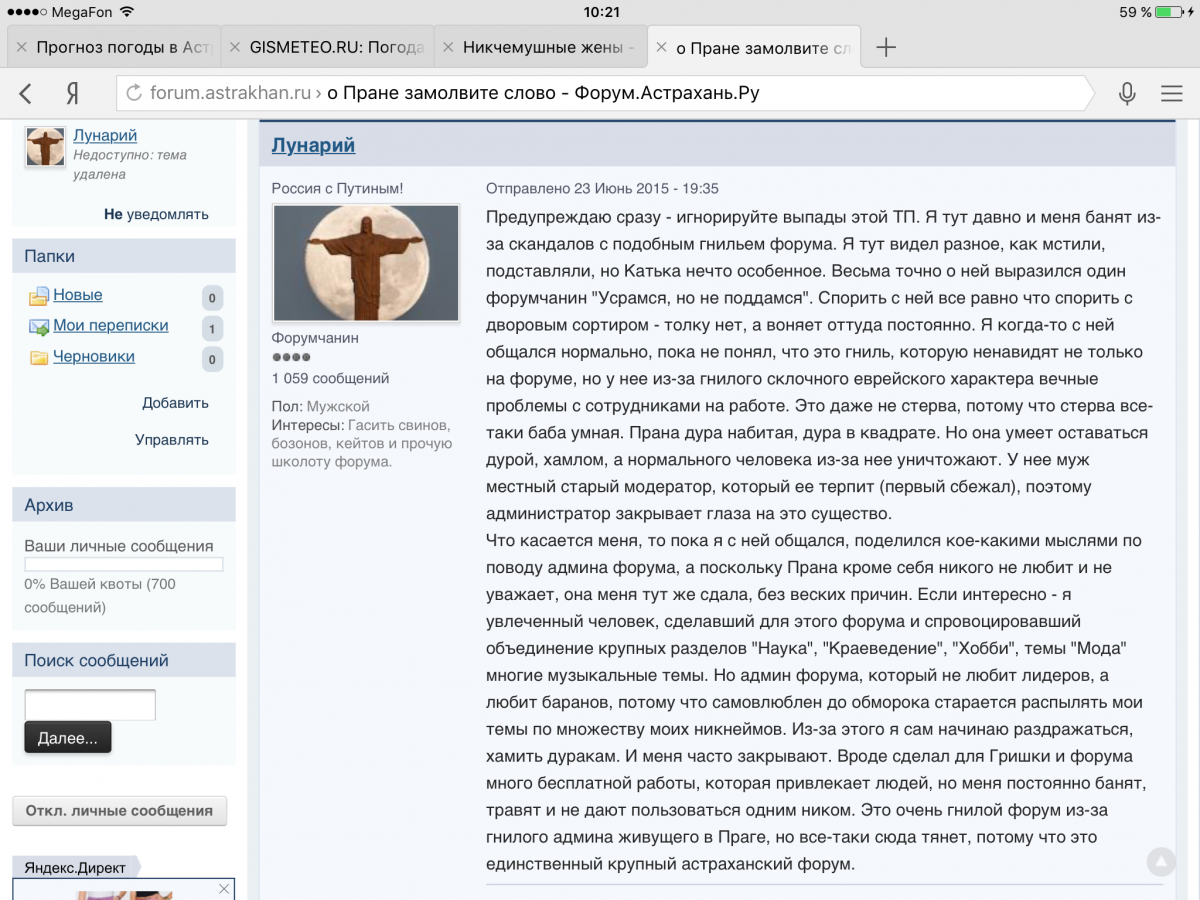Click the message quota progress bar
This screenshot has width=1200, height=900.
click(x=124, y=565)
